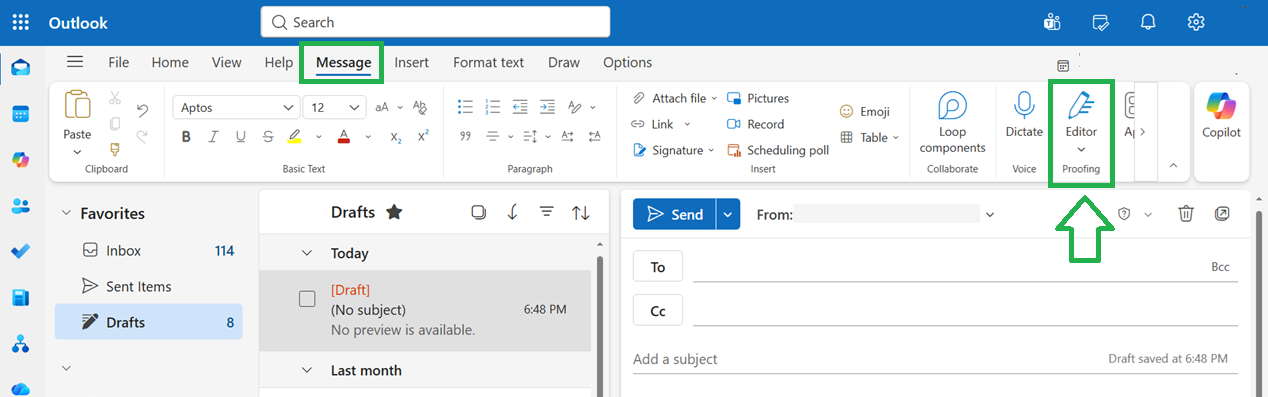Open the notifications bell
This screenshot has width=1268, height=397.
pos(1148,22)
